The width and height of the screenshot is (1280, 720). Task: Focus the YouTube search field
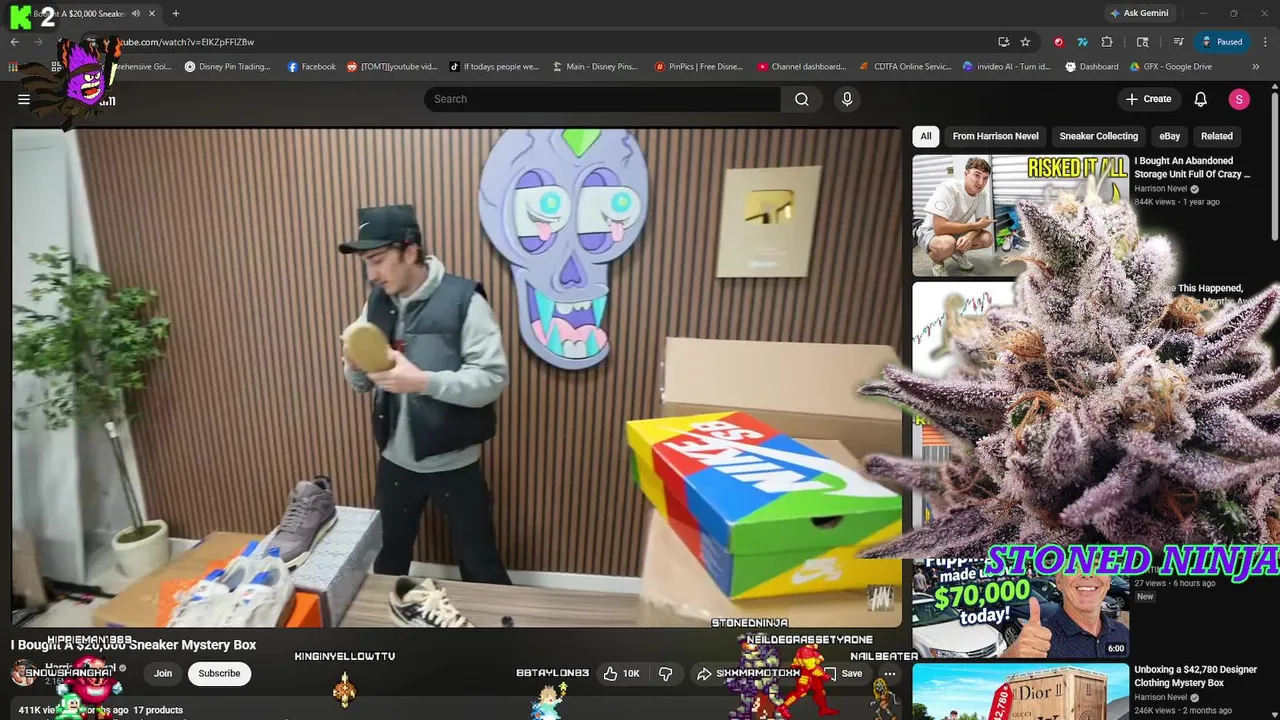(602, 99)
